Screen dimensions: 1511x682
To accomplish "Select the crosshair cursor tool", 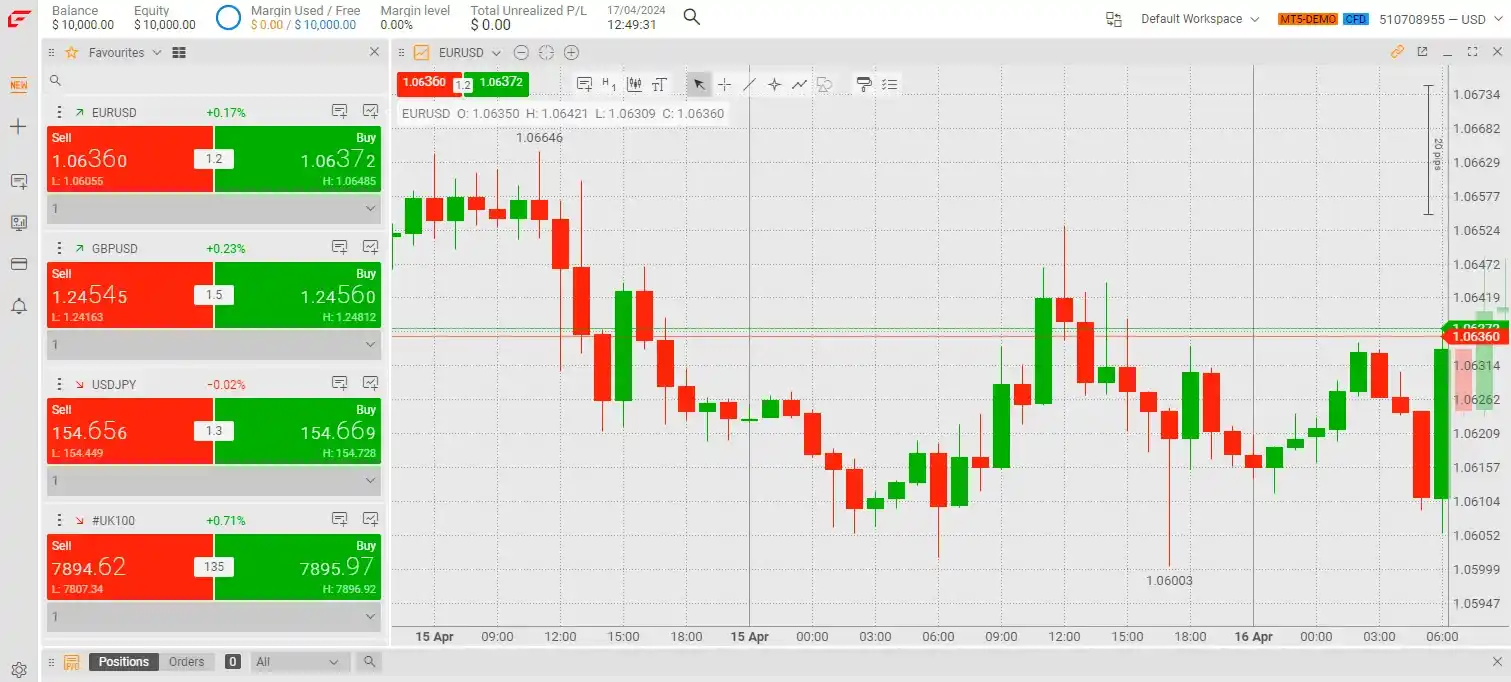I will (724, 85).
